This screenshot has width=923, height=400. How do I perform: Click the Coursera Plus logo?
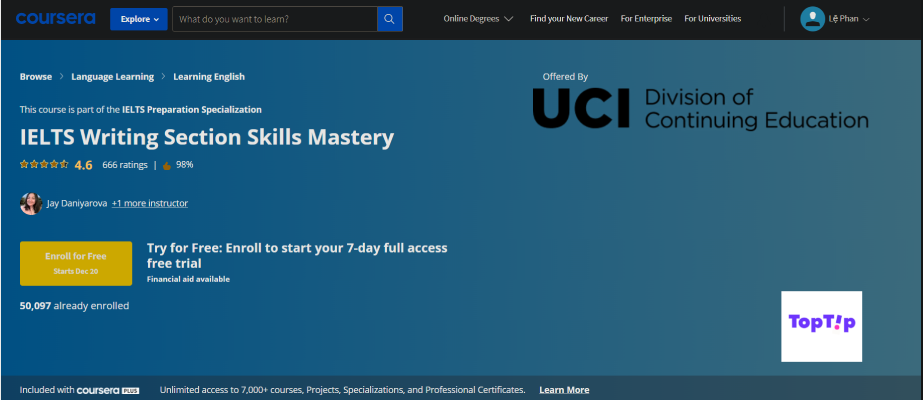tap(108, 390)
